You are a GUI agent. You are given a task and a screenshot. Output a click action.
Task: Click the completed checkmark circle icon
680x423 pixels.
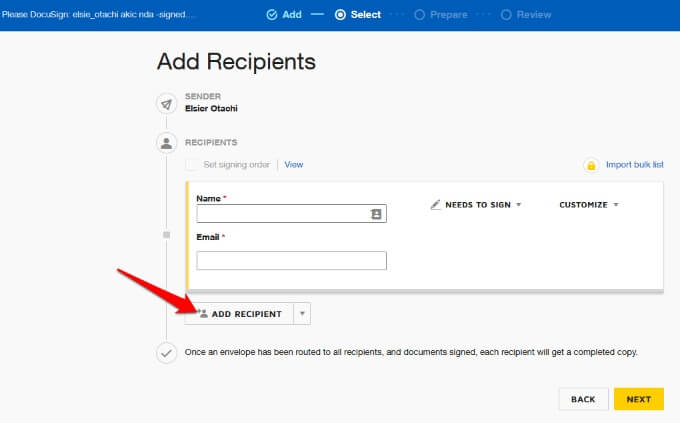pyautogui.click(x=167, y=353)
